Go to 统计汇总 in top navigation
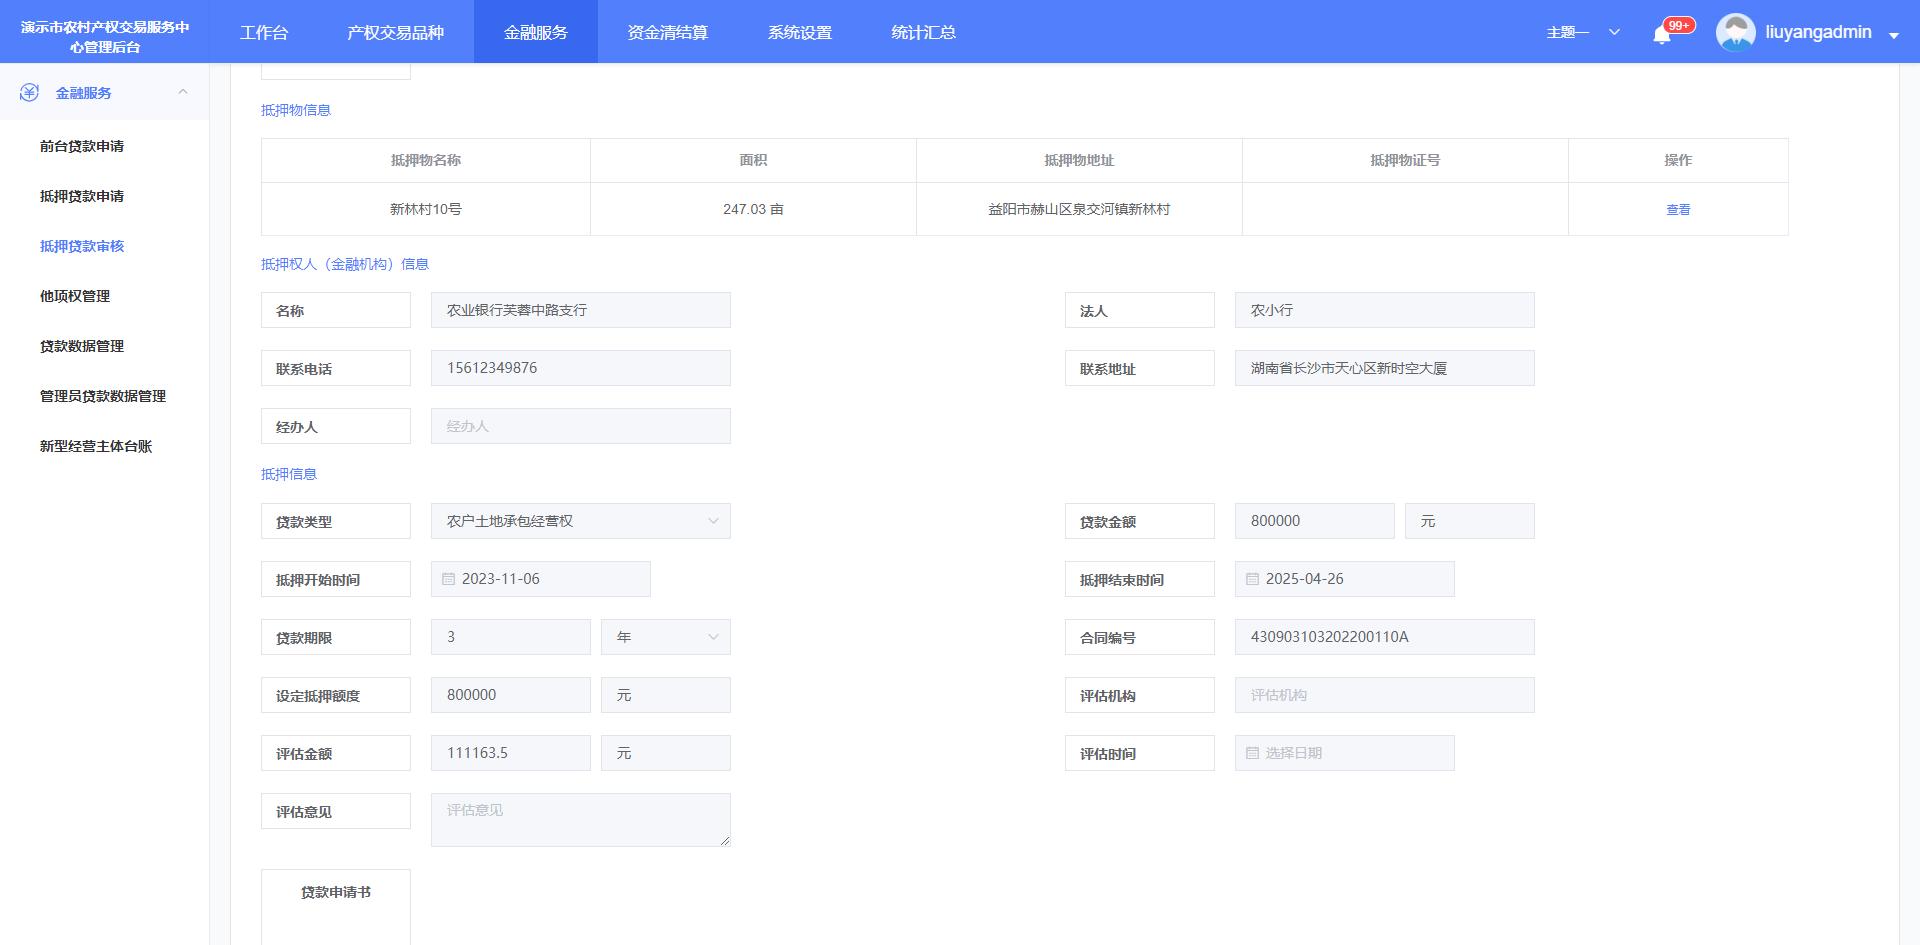The image size is (1920, 945). pyautogui.click(x=923, y=32)
